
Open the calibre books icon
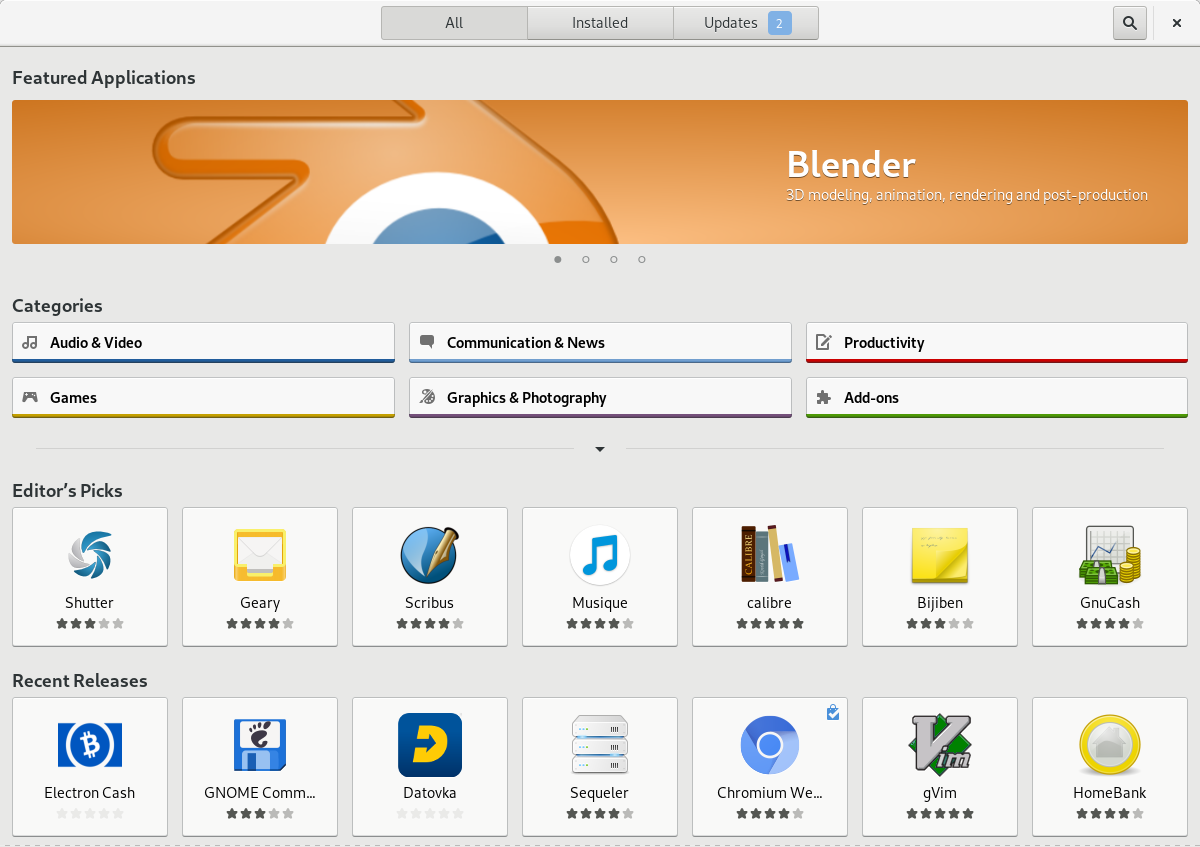(770, 555)
